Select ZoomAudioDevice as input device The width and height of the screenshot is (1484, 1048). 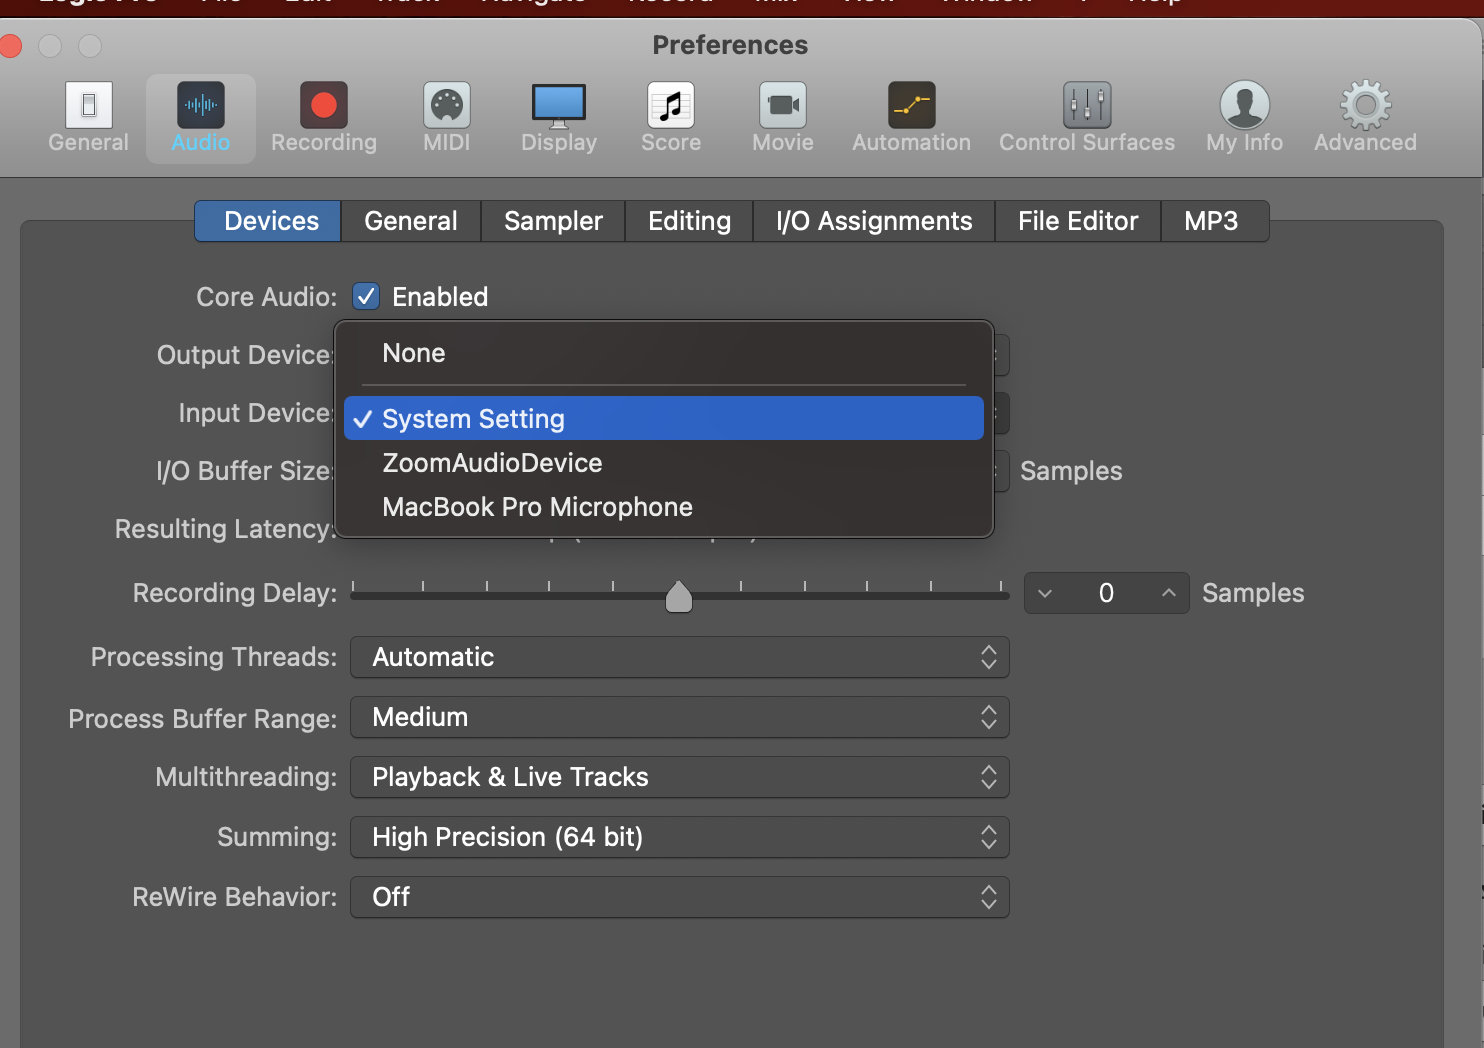coord(491,462)
